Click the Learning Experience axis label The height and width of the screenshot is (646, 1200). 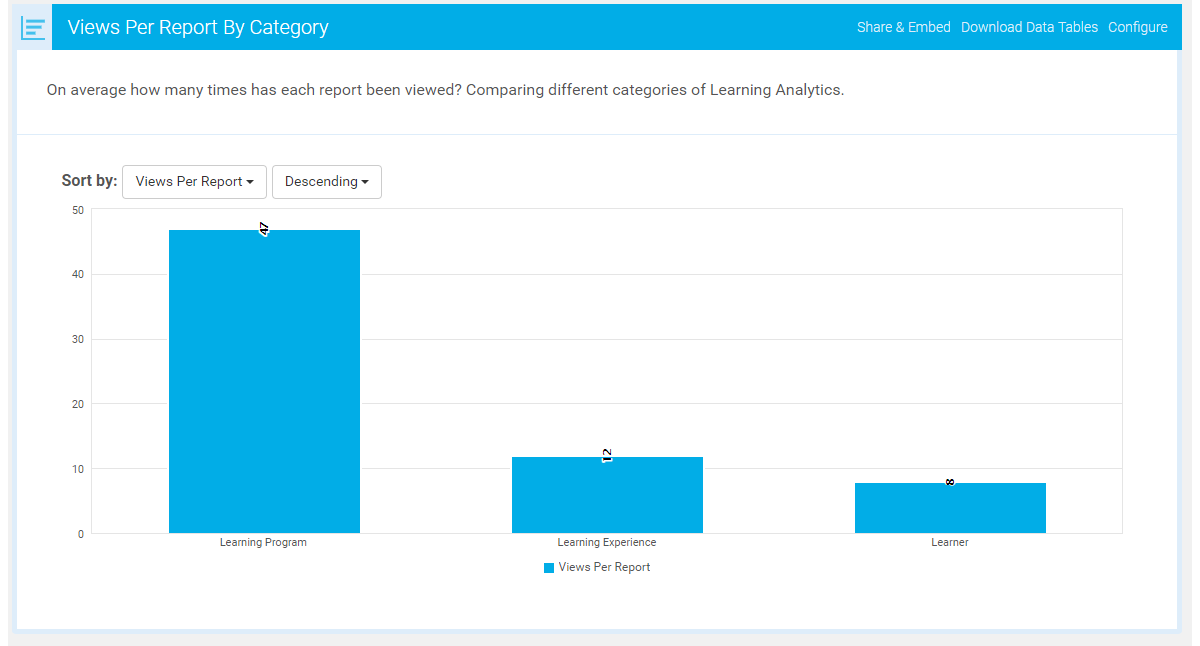tap(607, 541)
